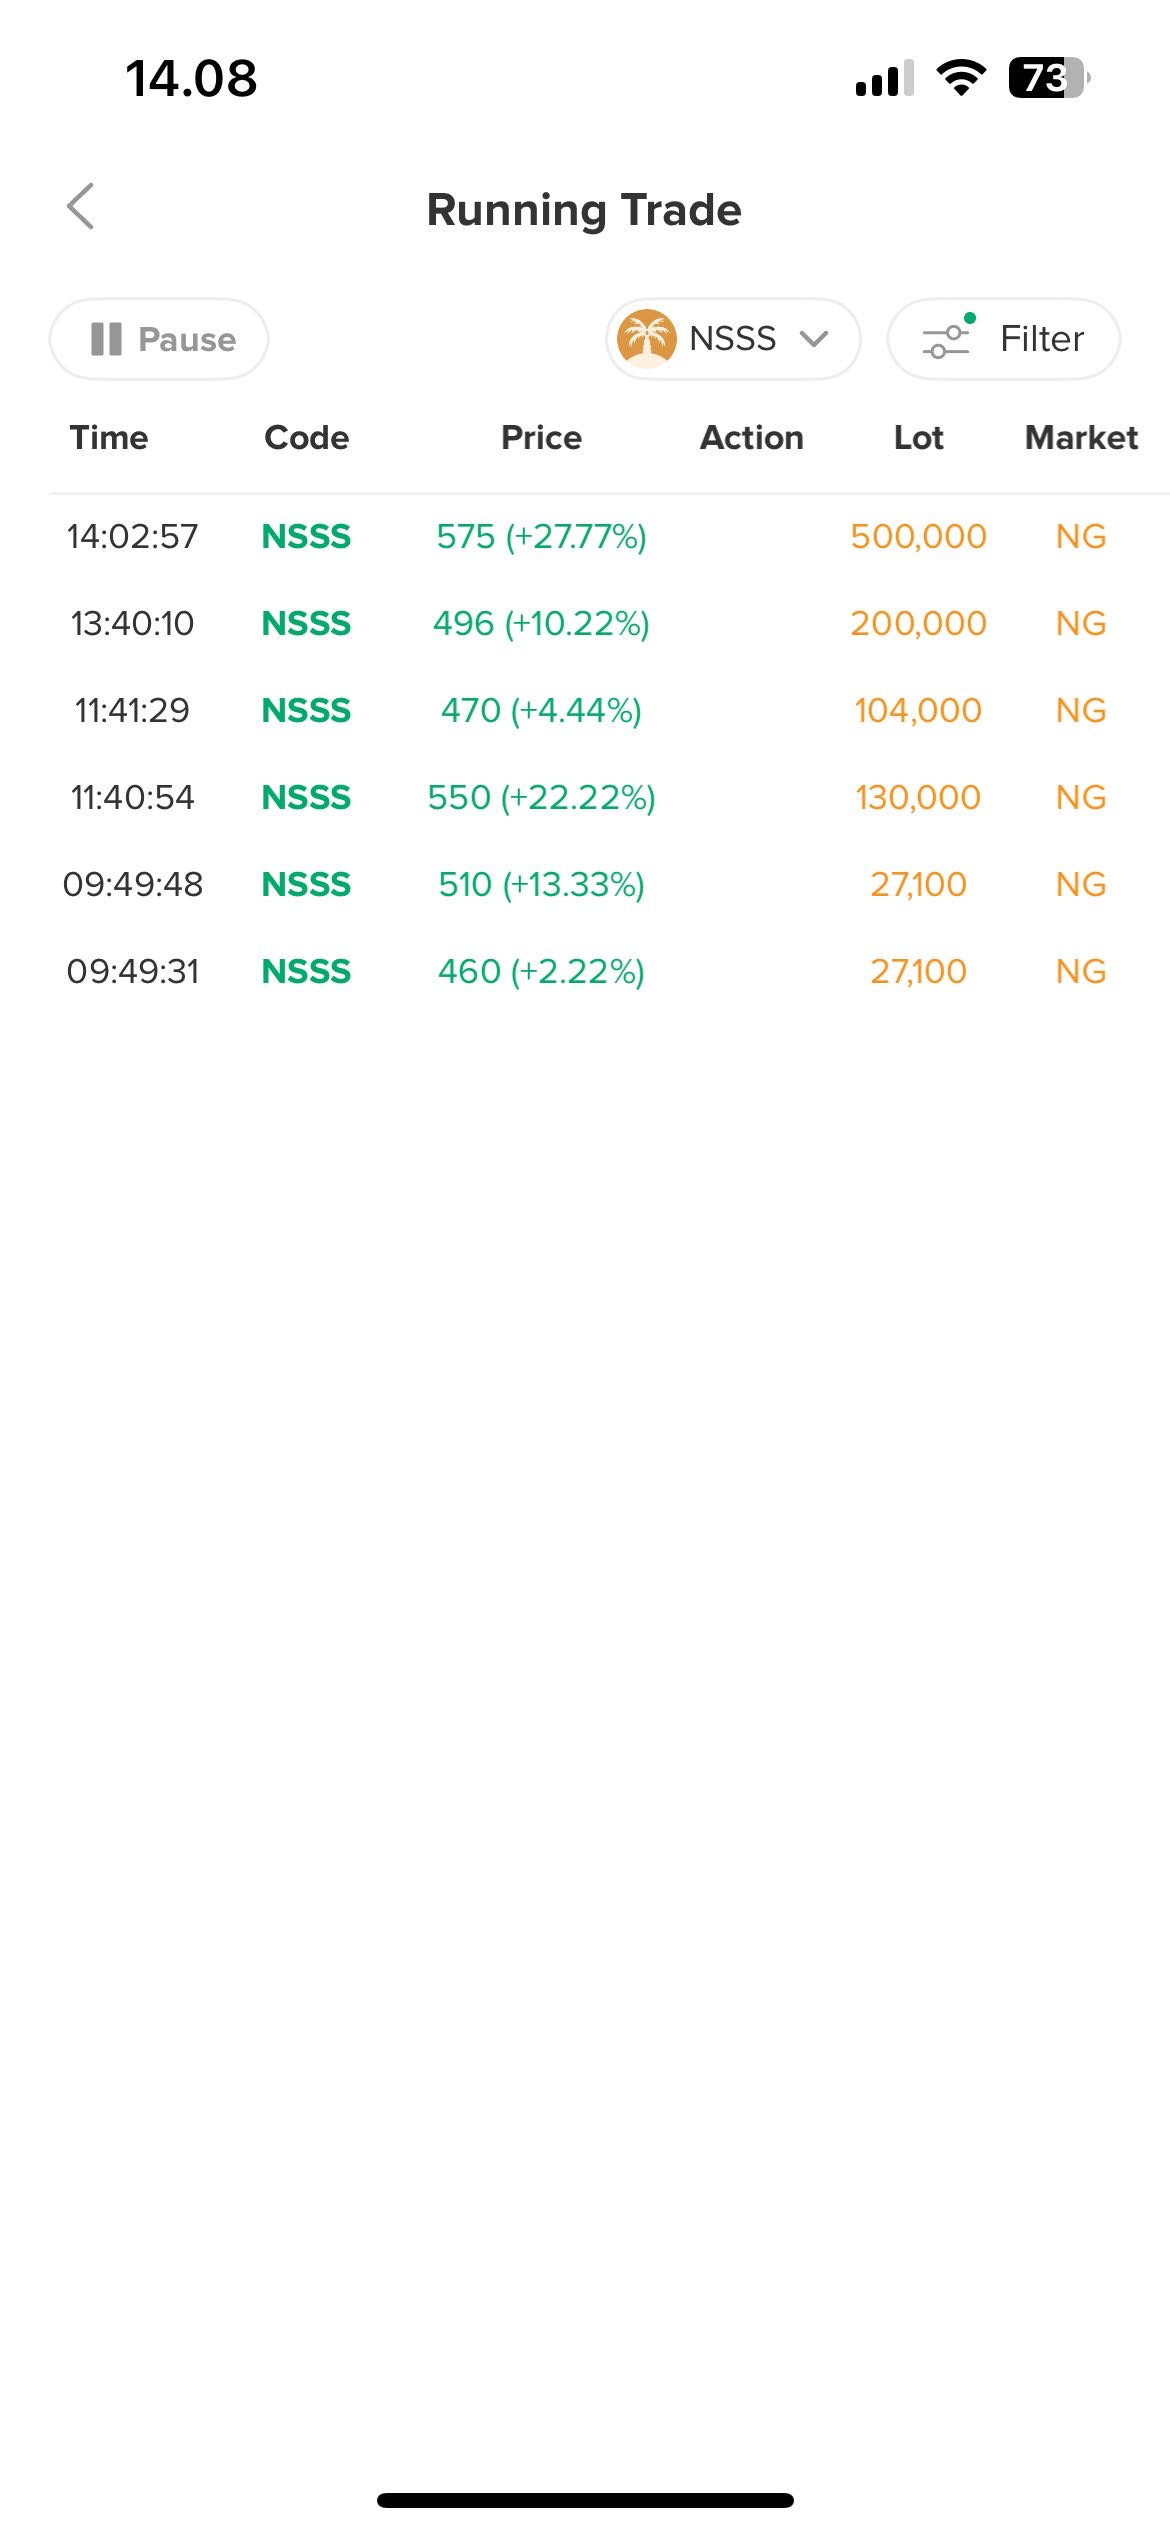Expand the NSSS stock dropdown chevron

coord(815,339)
